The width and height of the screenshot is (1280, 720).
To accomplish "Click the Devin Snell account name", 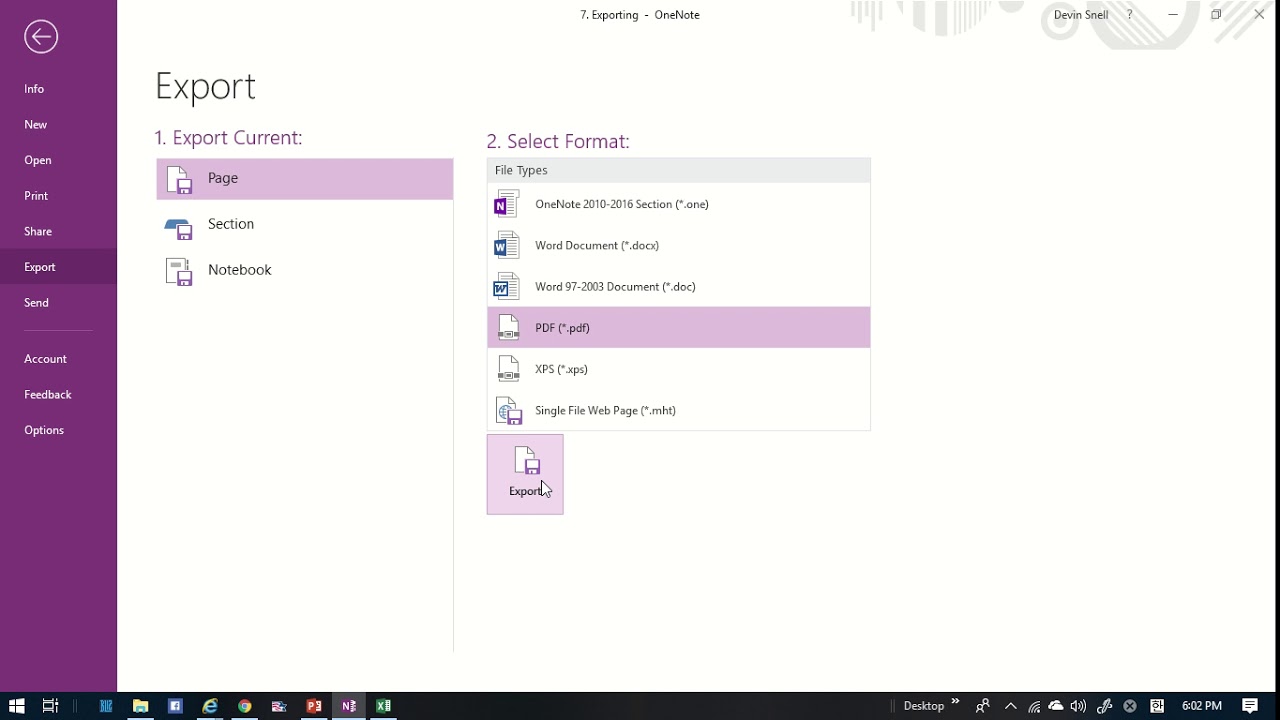I will tap(1081, 15).
